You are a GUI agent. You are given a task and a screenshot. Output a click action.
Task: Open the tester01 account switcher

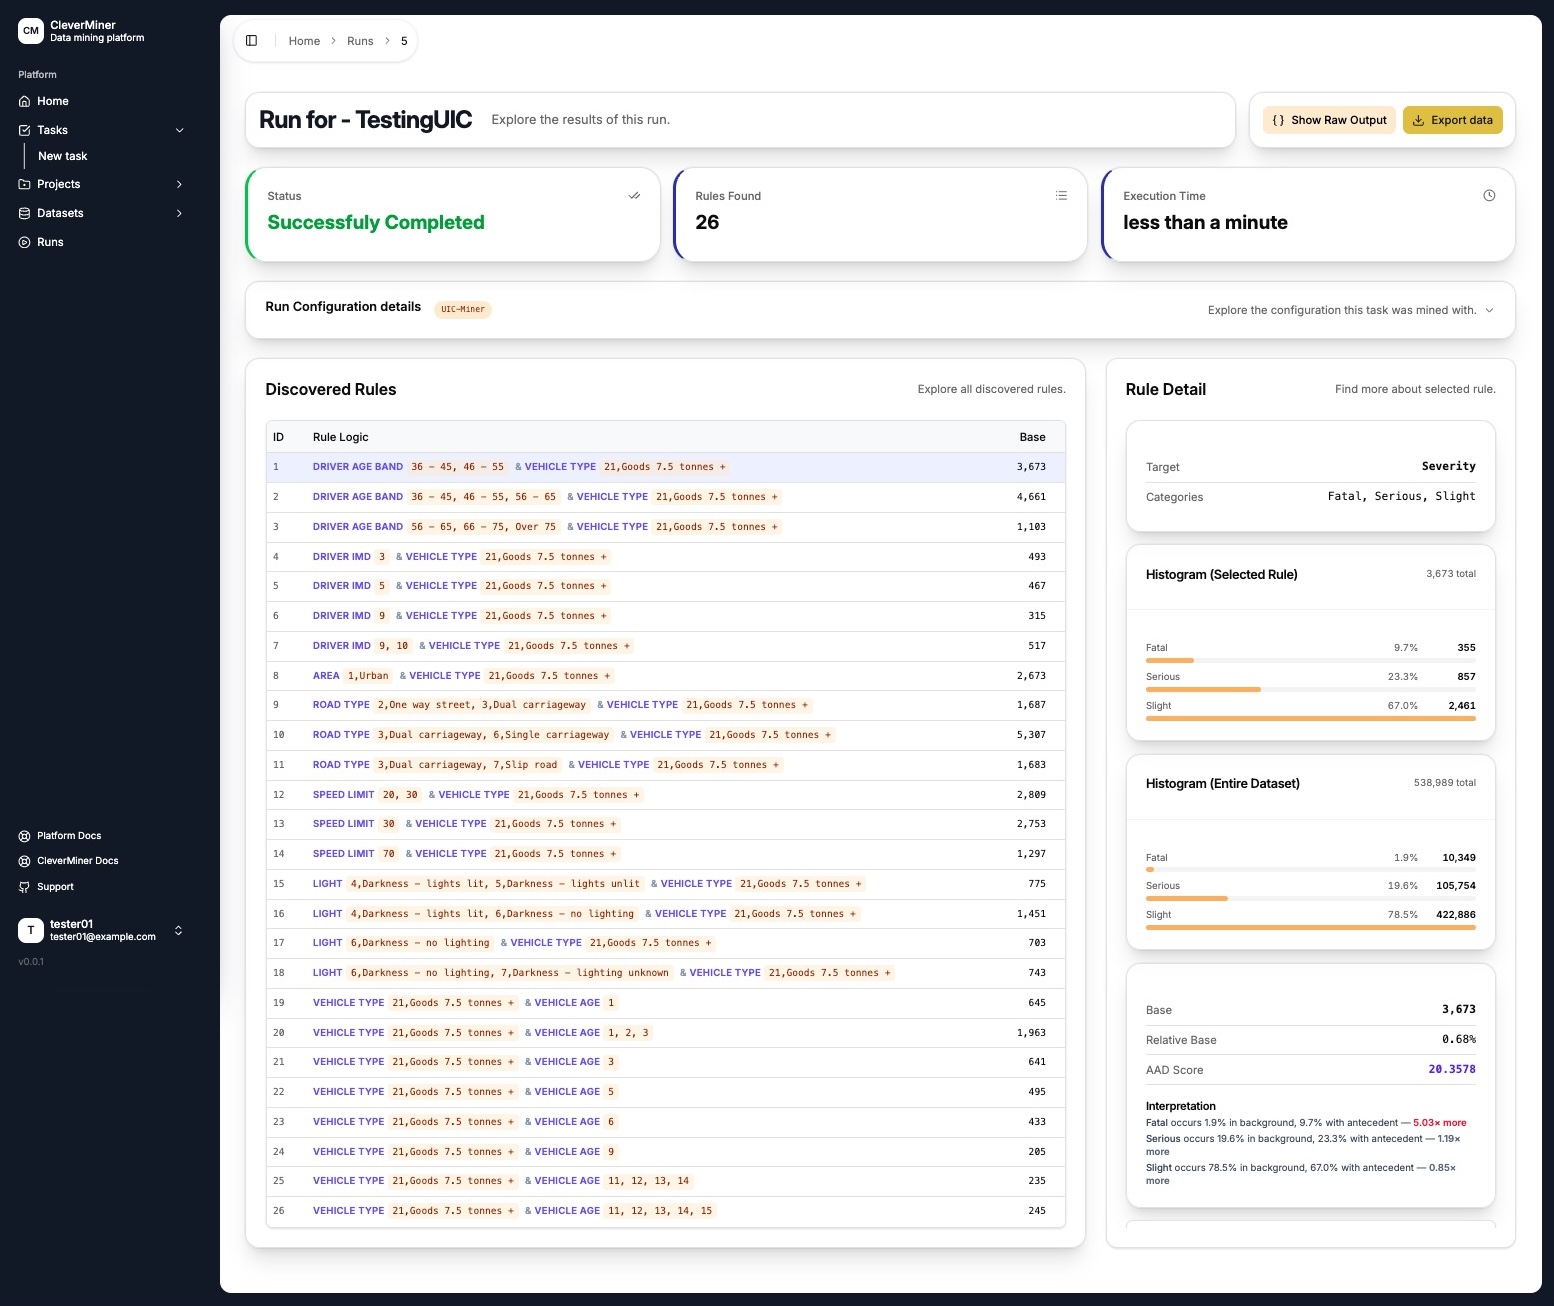point(179,930)
